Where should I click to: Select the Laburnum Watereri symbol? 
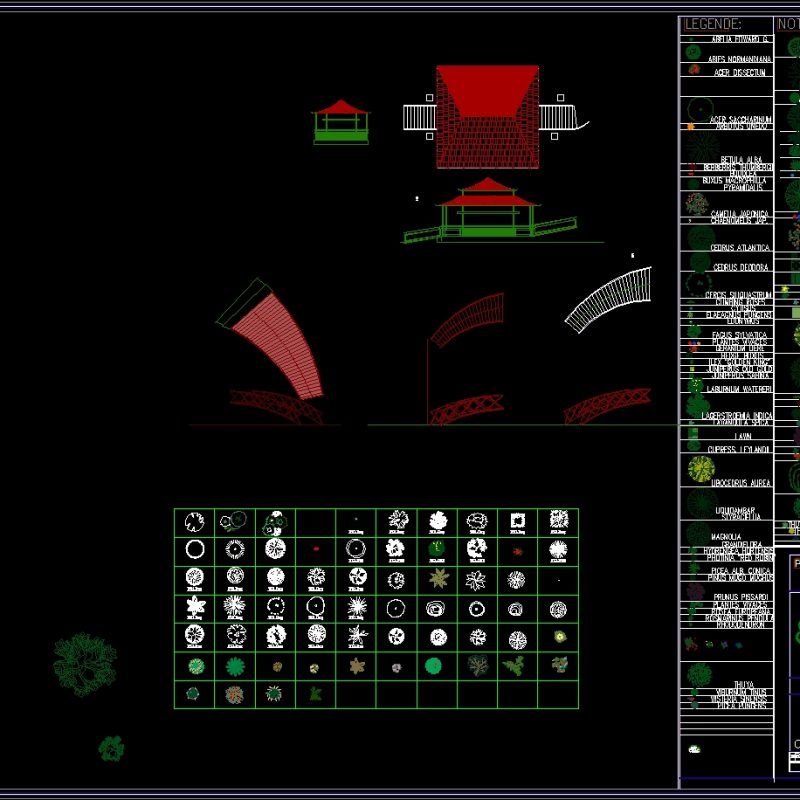(694, 385)
